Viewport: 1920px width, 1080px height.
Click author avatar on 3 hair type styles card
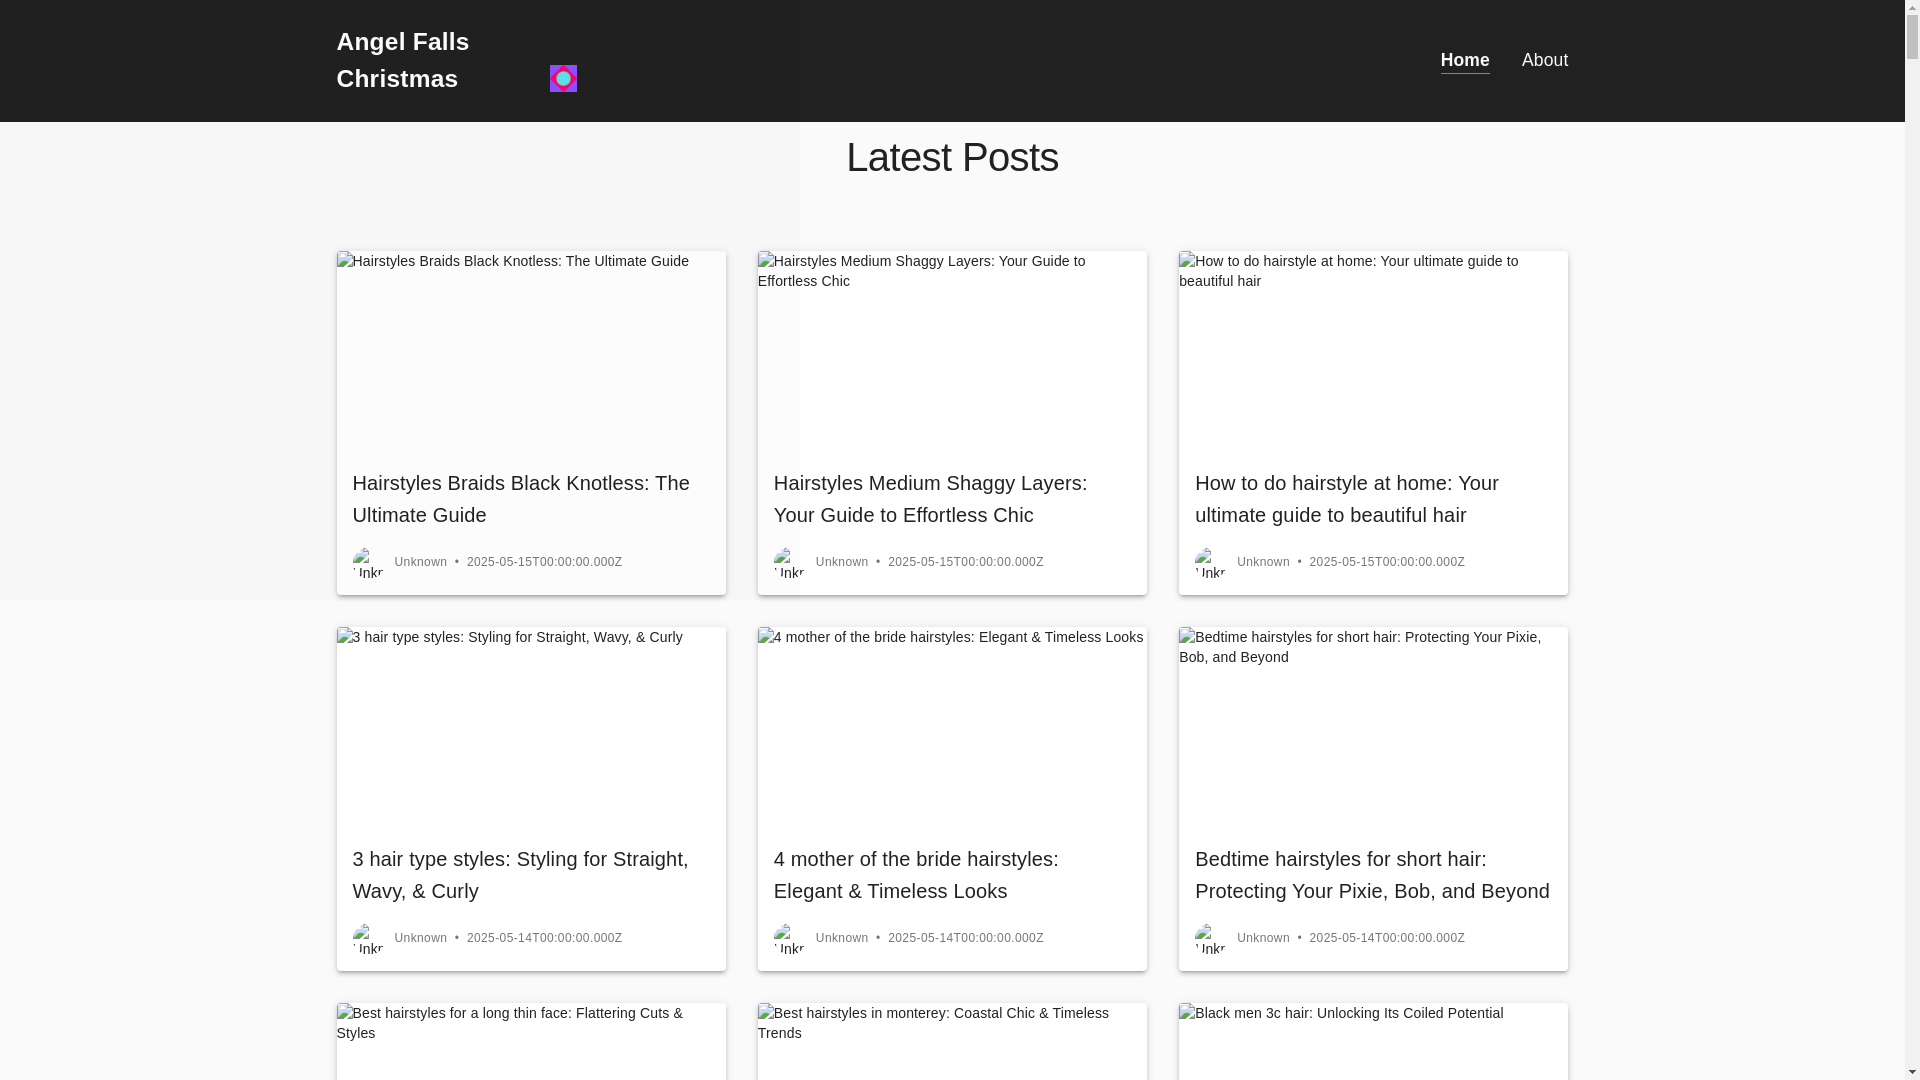pos(368,938)
